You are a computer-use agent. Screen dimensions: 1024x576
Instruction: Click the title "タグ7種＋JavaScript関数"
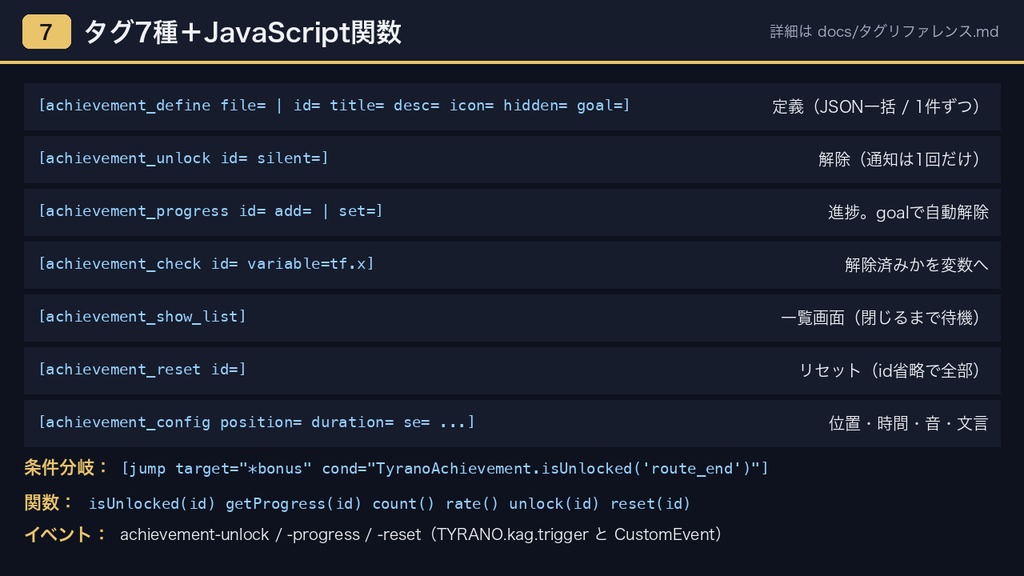[x=242, y=32]
